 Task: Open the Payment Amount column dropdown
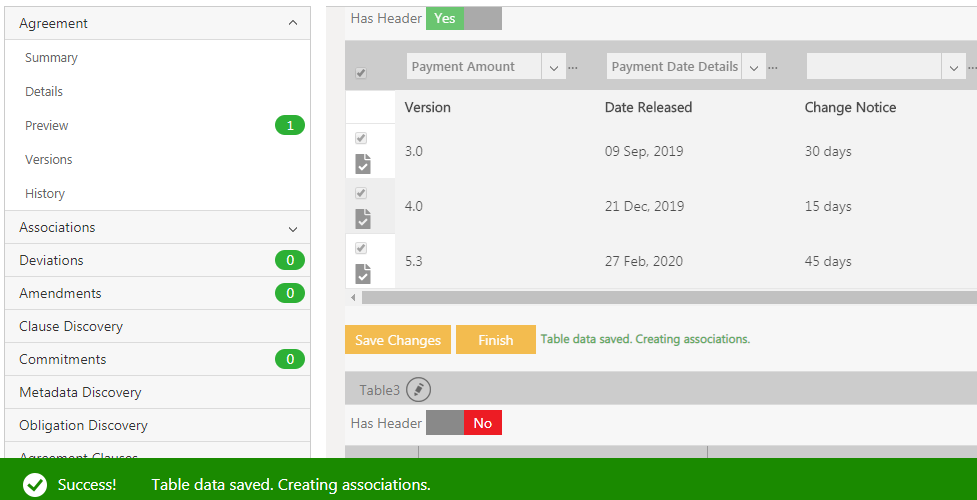click(554, 67)
